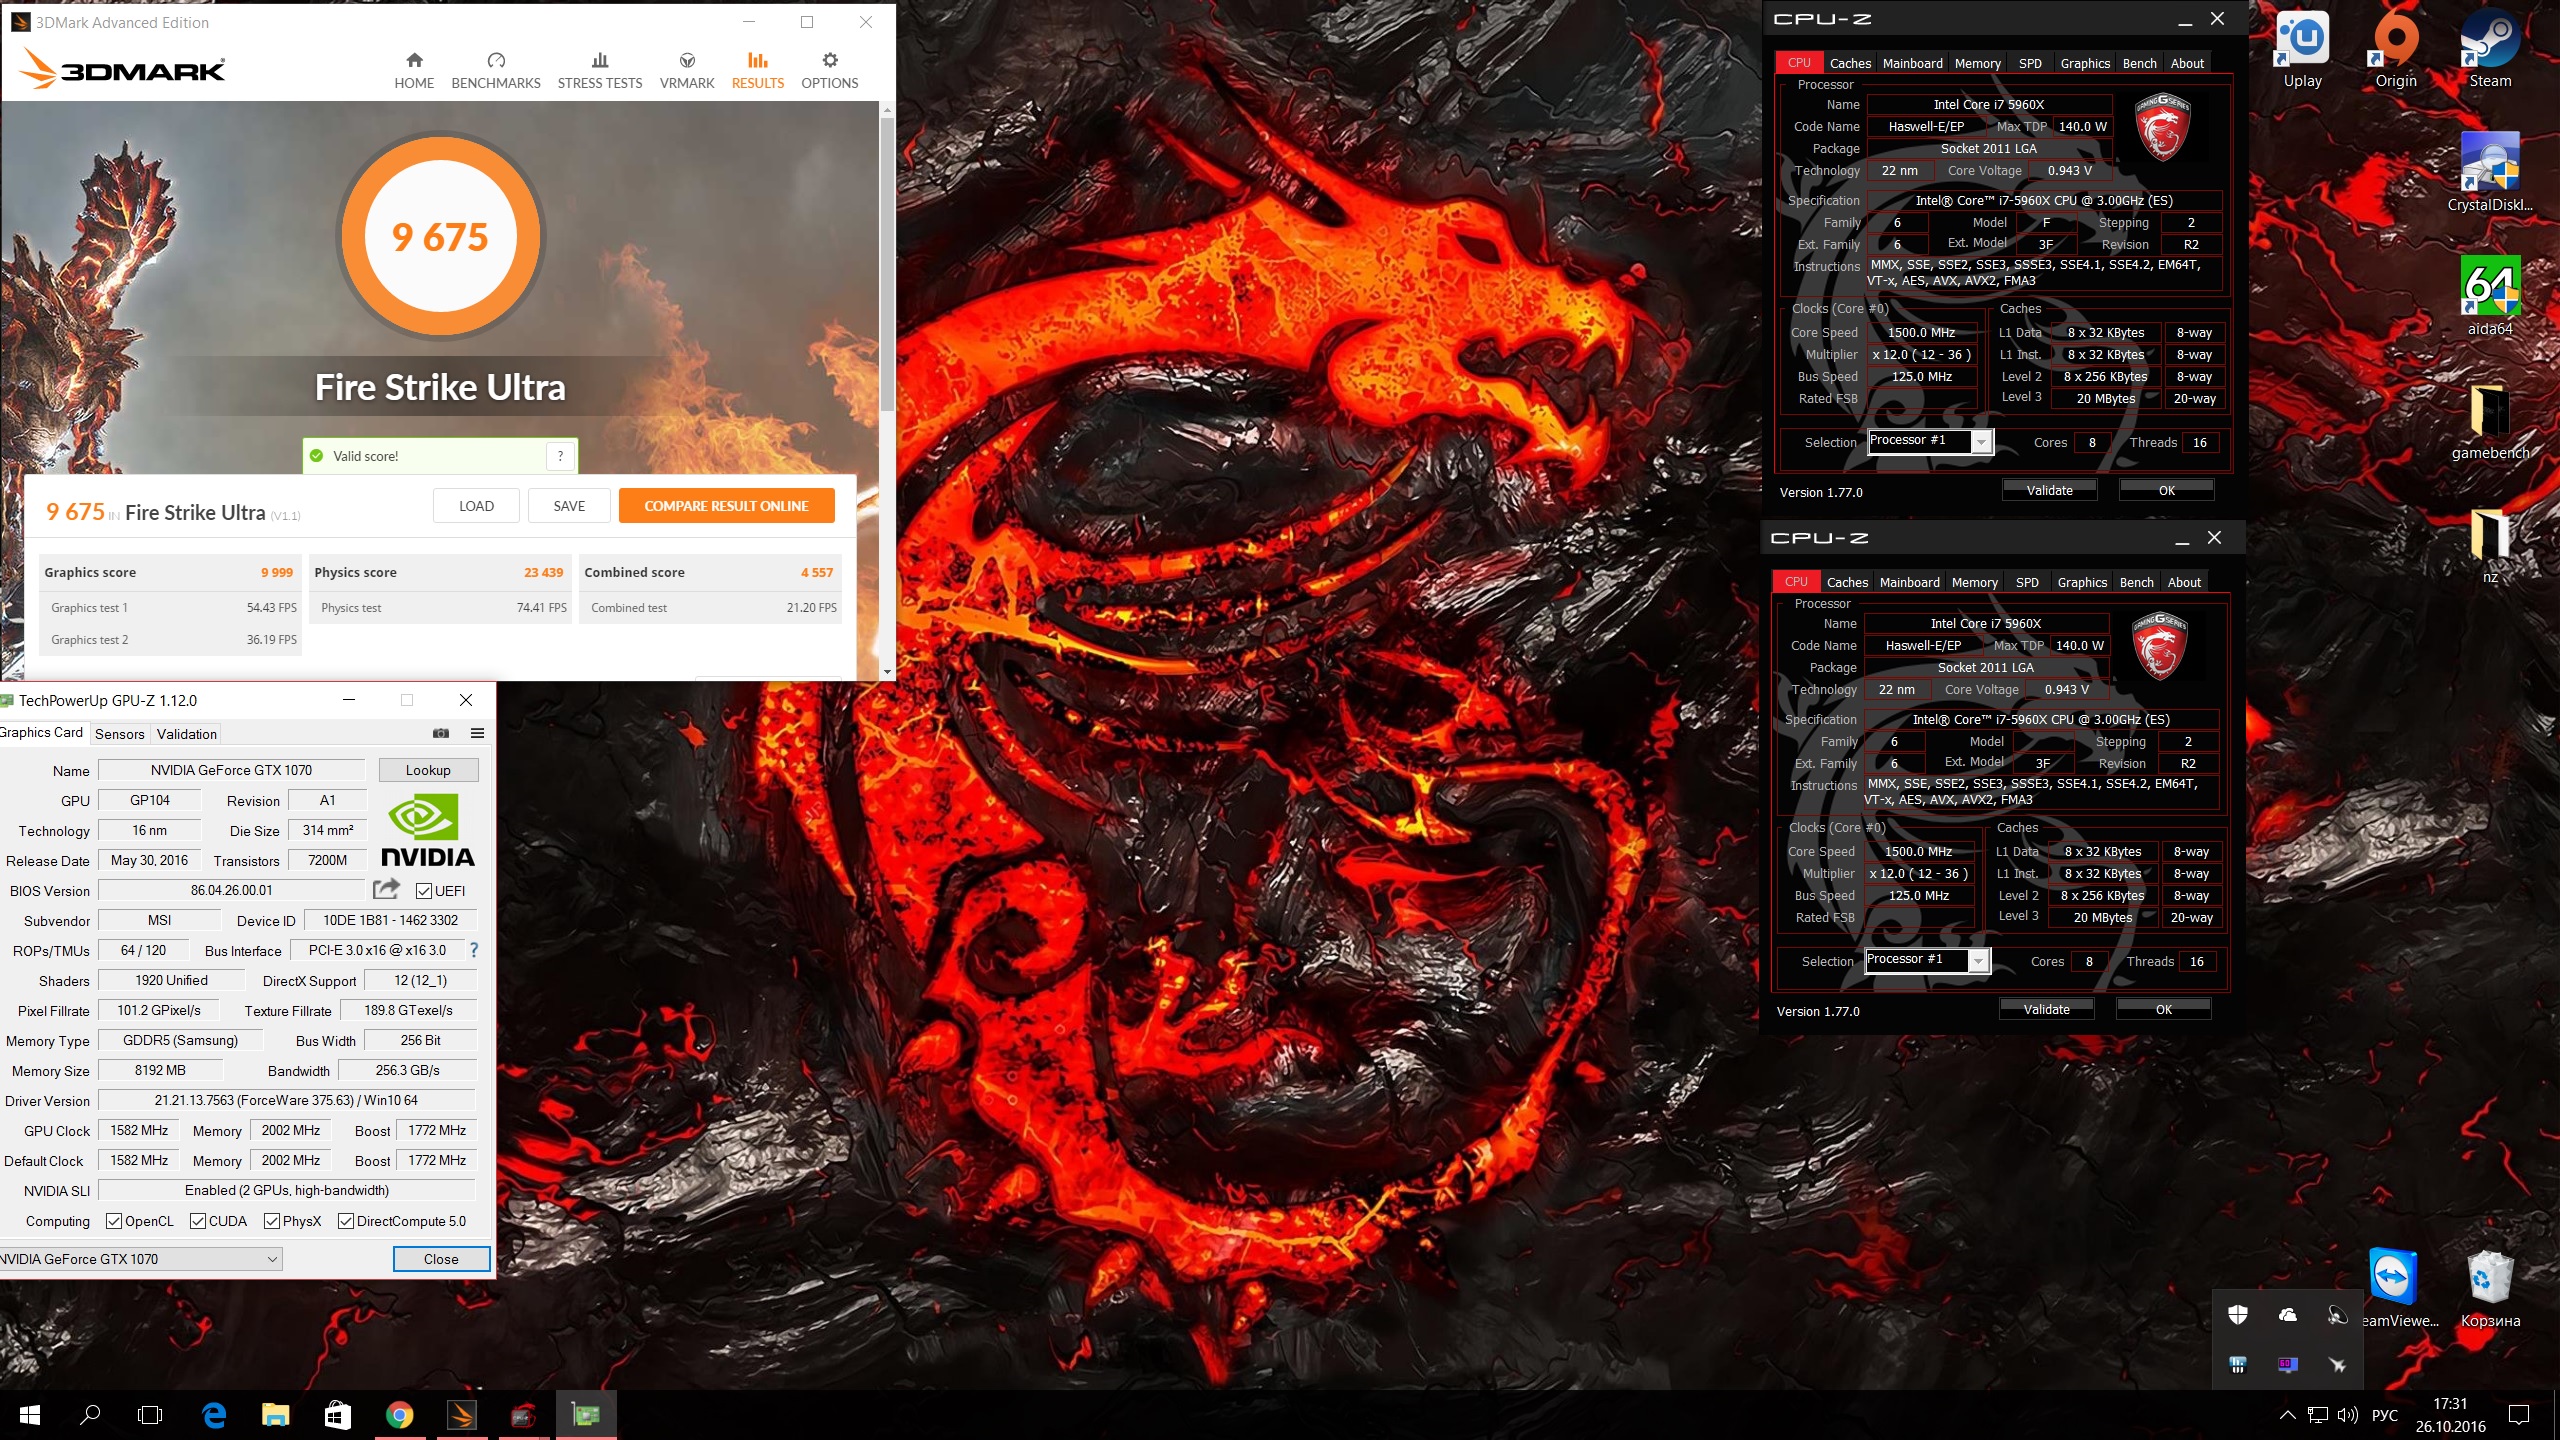The image size is (2560, 1440).
Task: Click Validate in upper CPU-Z window
Action: pyautogui.click(x=2050, y=490)
